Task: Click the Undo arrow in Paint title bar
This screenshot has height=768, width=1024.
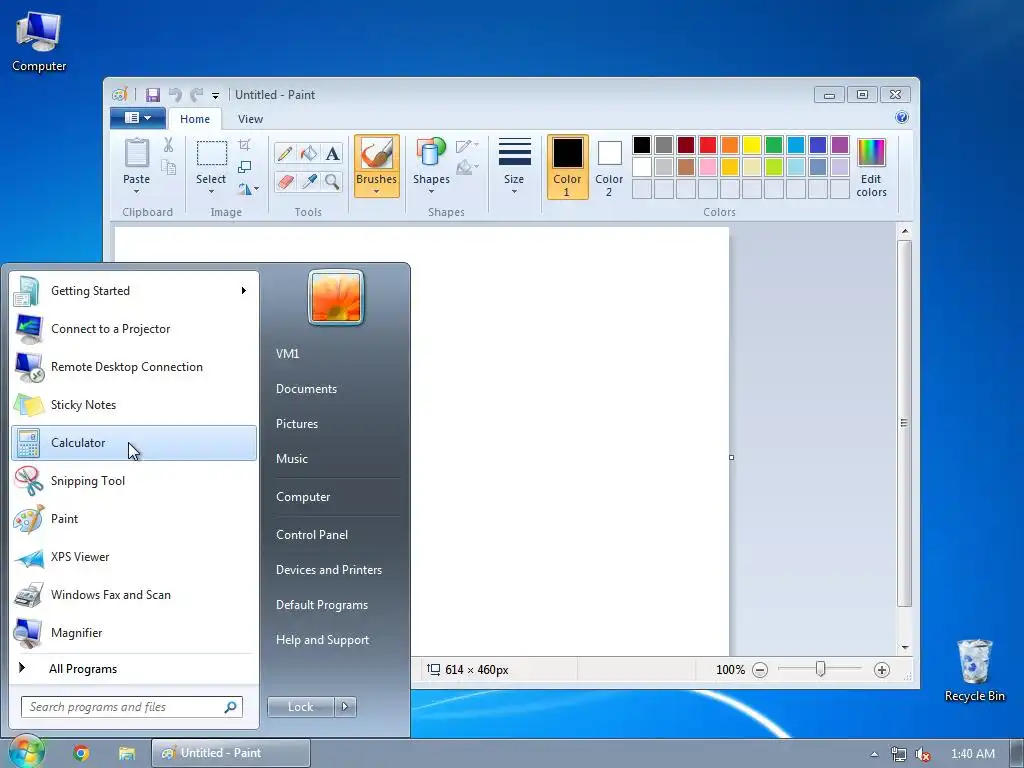Action: pos(174,95)
